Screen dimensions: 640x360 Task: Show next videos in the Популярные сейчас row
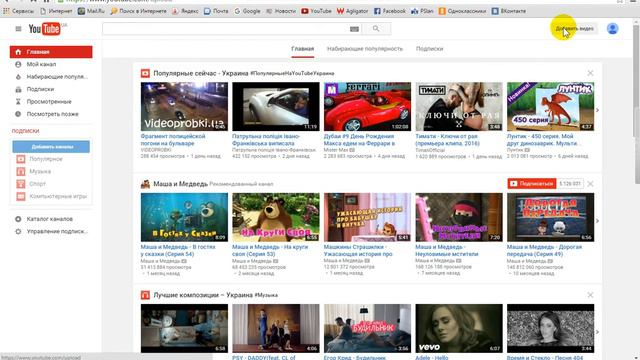[597, 110]
